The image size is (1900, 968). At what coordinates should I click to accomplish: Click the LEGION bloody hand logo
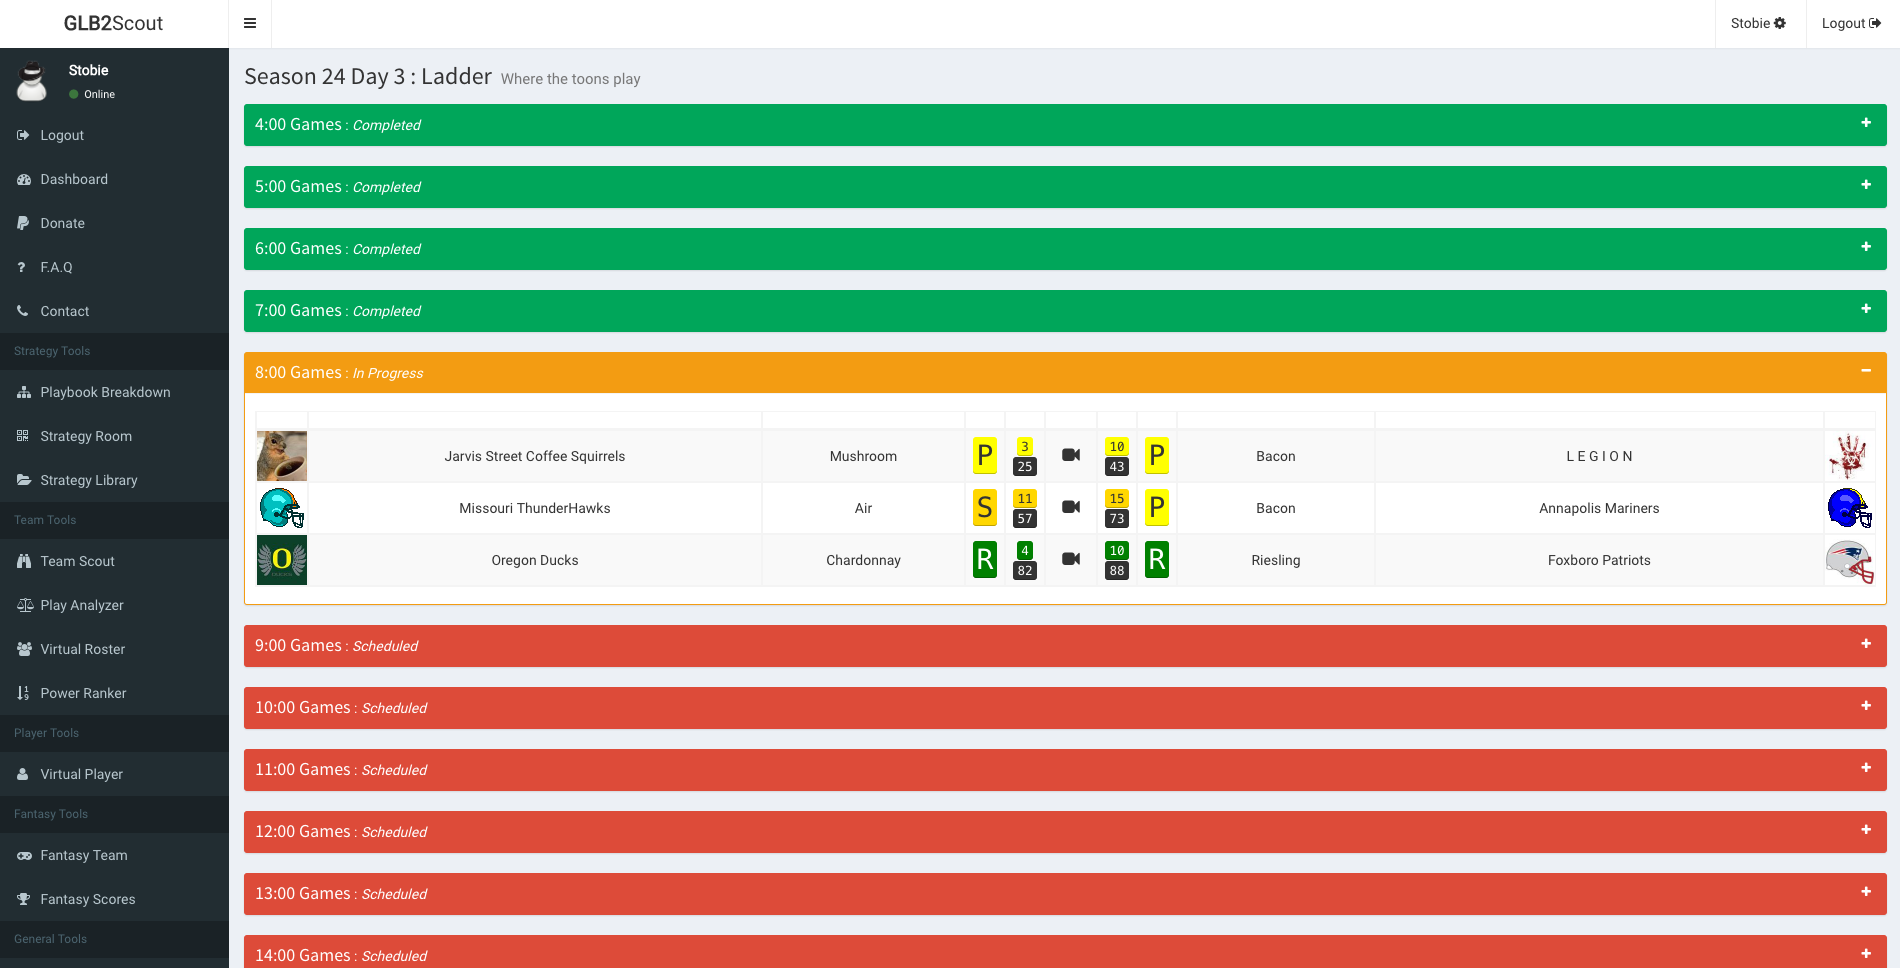[1849, 456]
